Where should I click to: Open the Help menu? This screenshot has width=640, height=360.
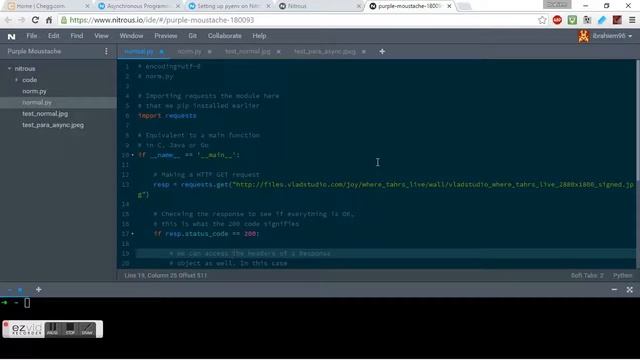coord(259,36)
